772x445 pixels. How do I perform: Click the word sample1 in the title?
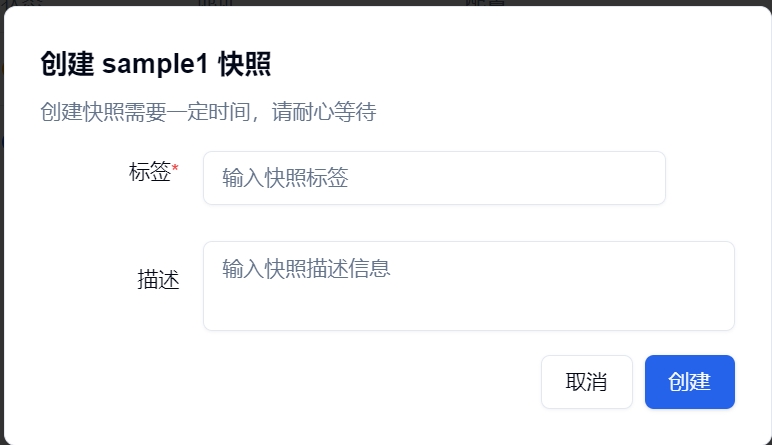[155, 64]
